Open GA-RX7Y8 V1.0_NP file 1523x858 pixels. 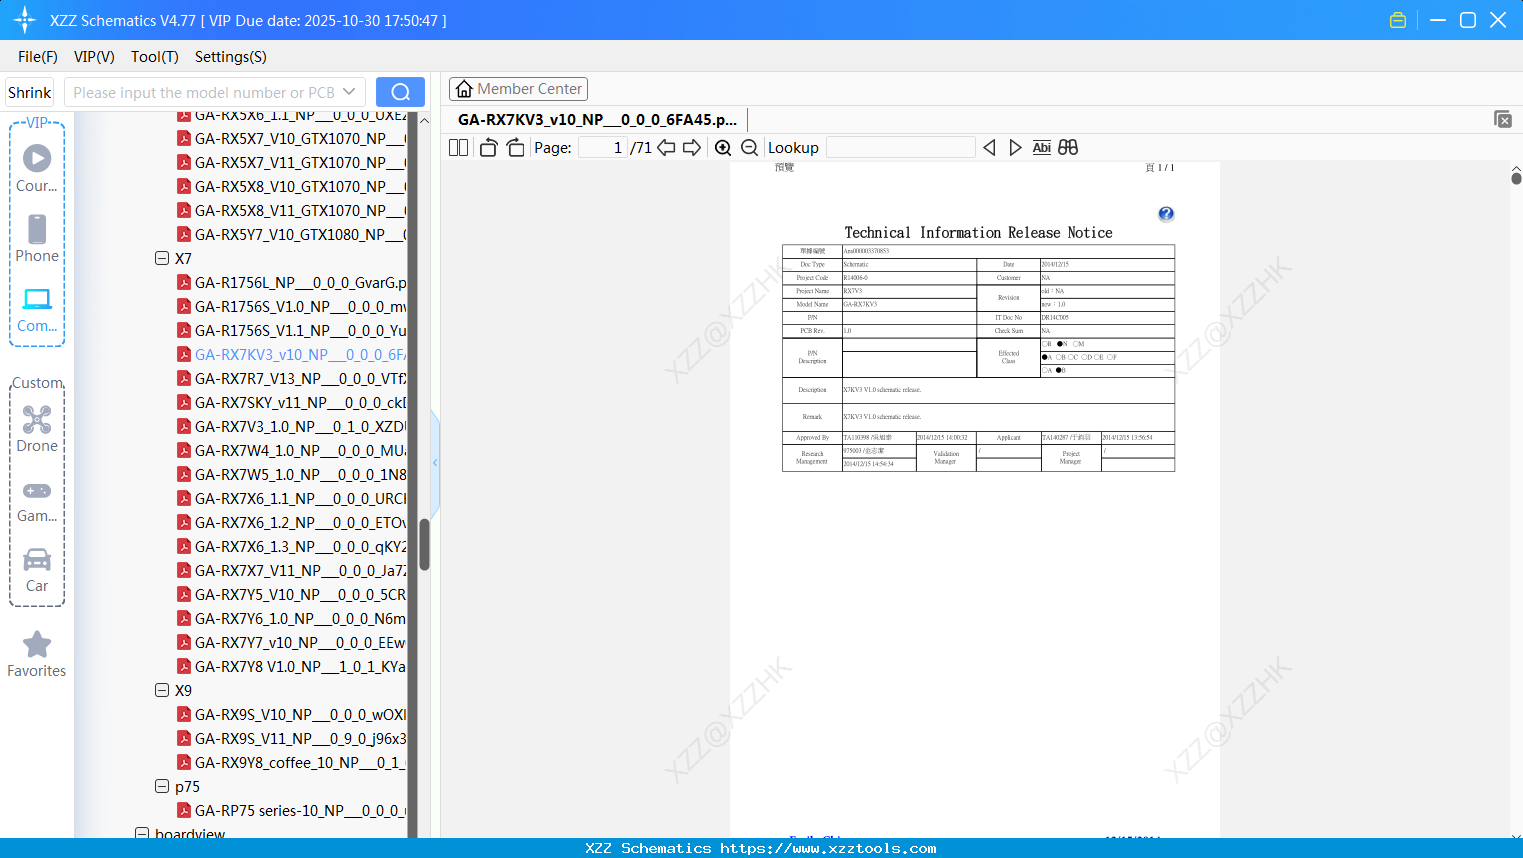point(292,666)
